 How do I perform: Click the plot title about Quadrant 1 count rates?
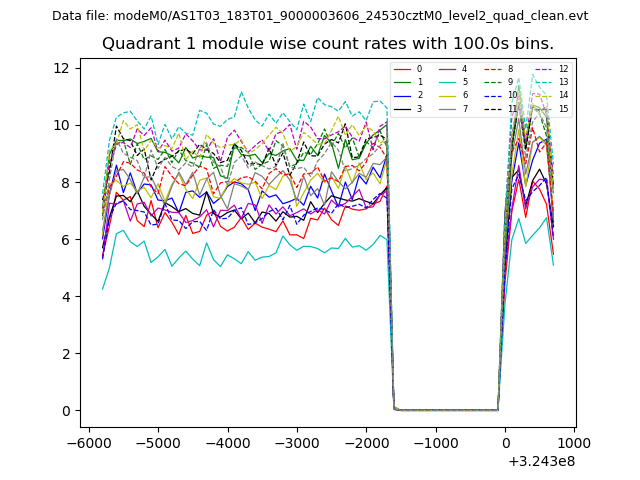coord(328,44)
